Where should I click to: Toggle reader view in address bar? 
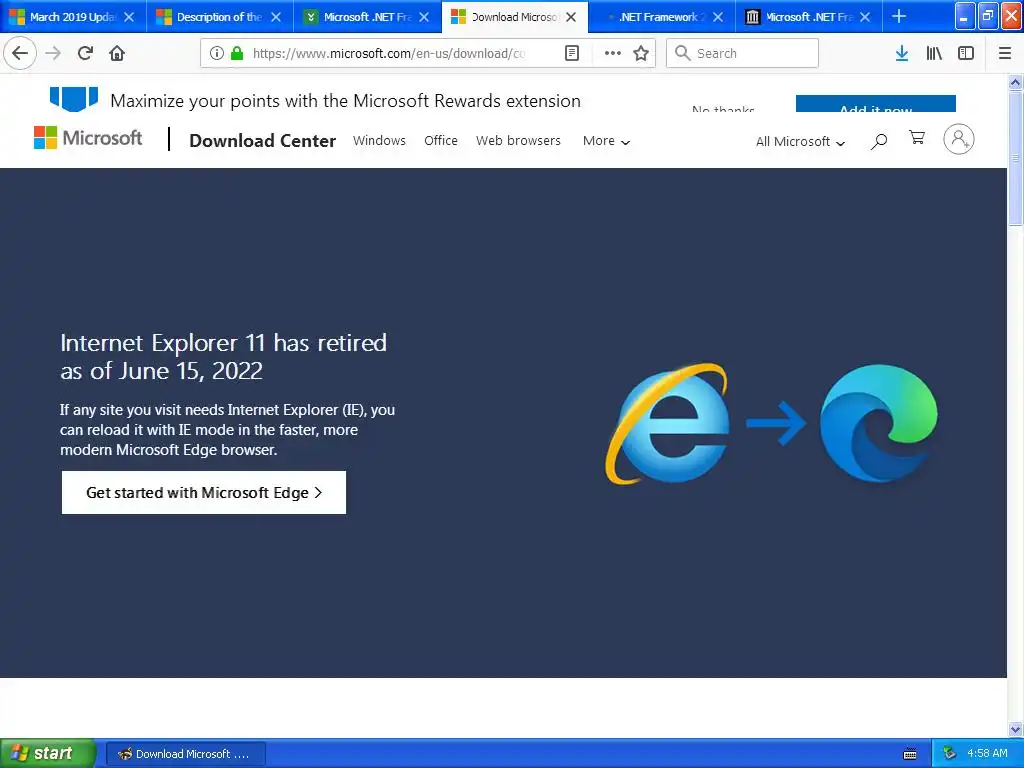click(x=571, y=53)
